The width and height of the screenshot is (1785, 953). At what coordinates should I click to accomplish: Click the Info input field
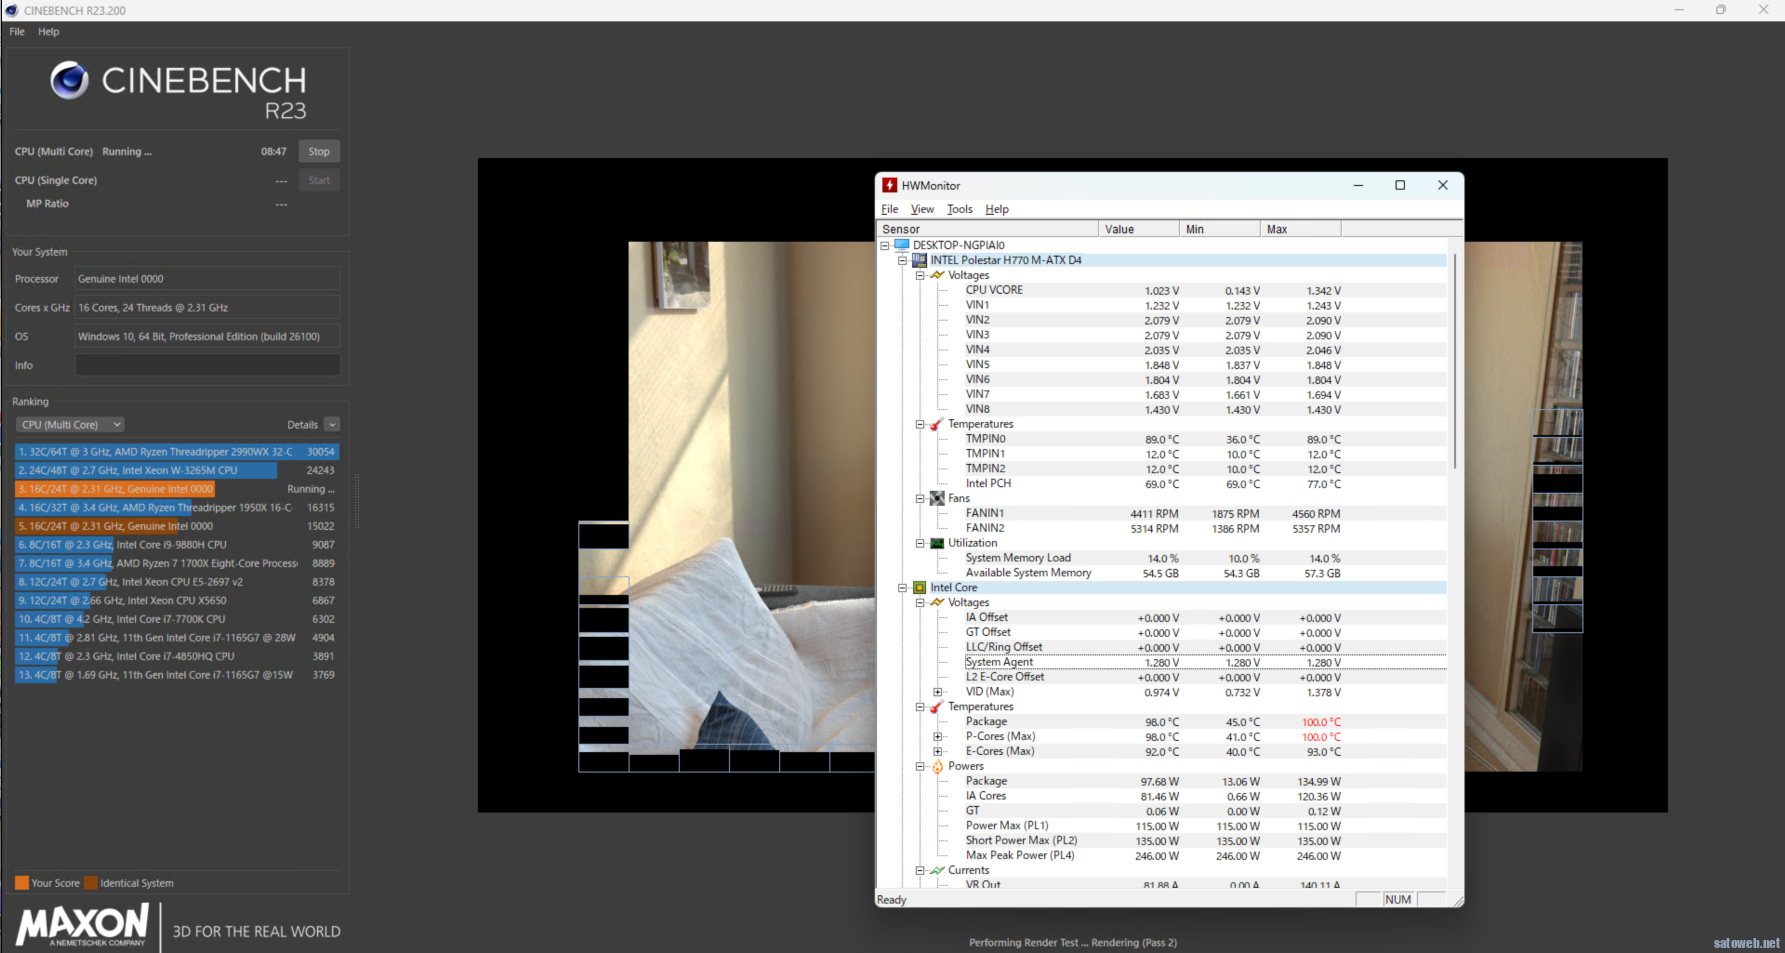208,366
